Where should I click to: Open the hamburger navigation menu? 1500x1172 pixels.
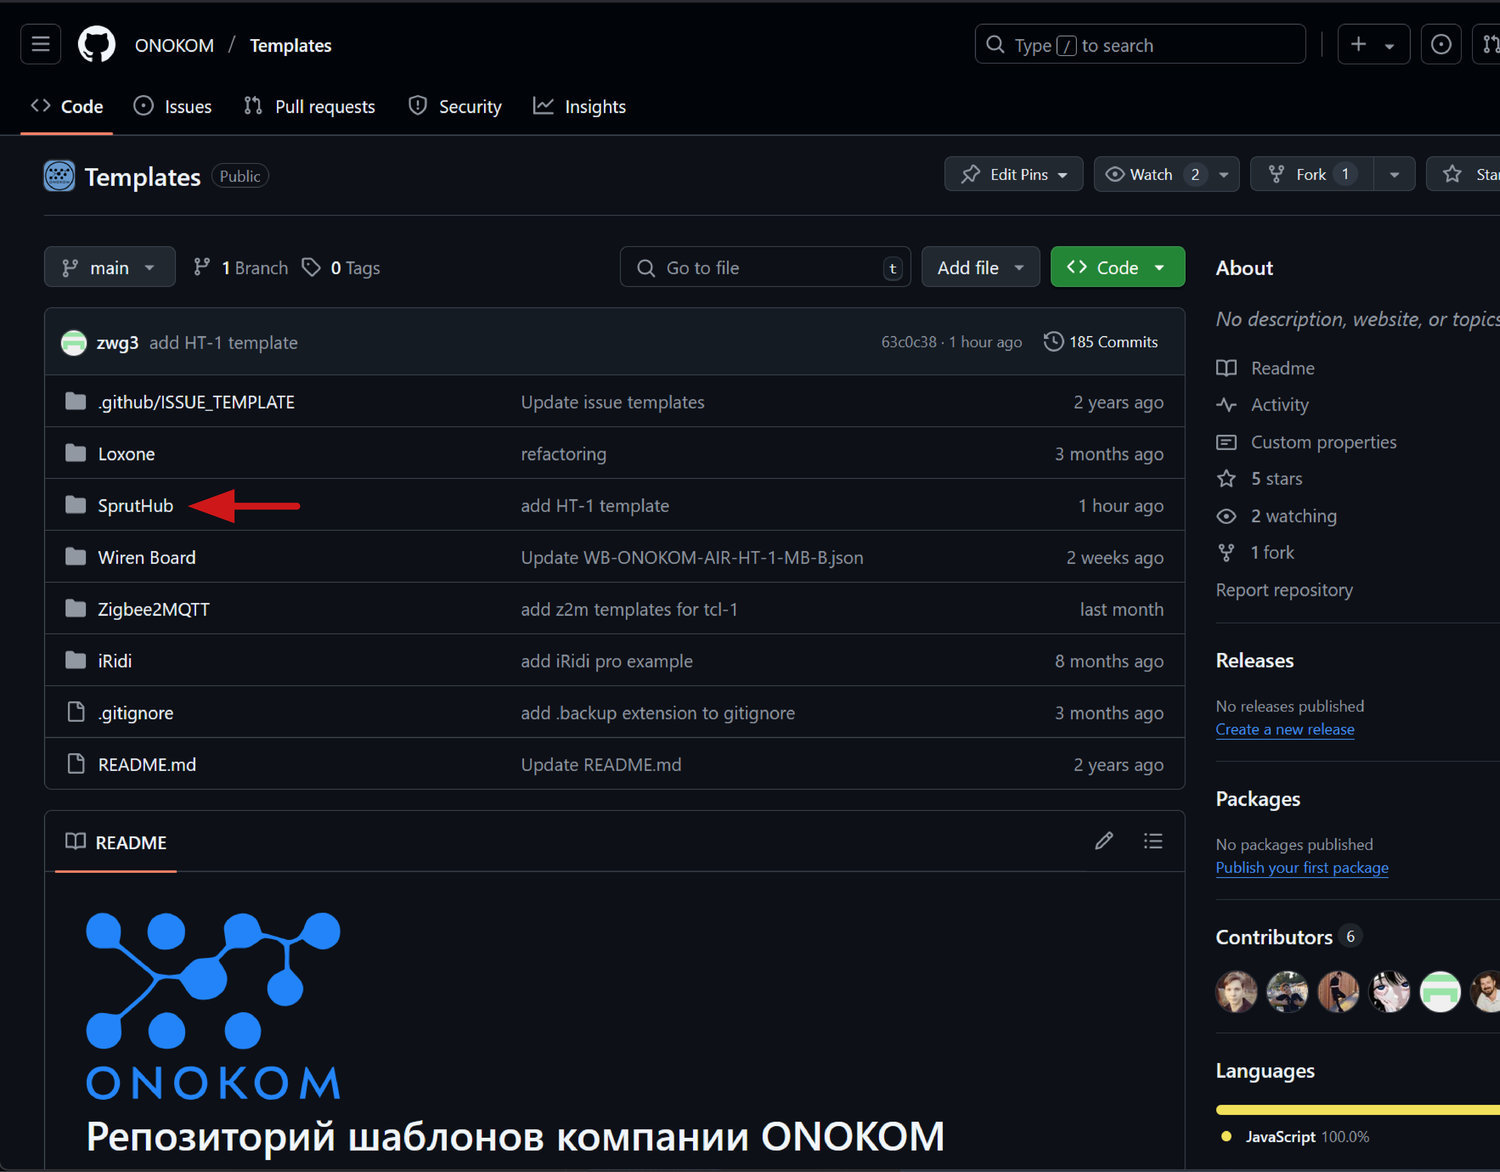[x=41, y=44]
